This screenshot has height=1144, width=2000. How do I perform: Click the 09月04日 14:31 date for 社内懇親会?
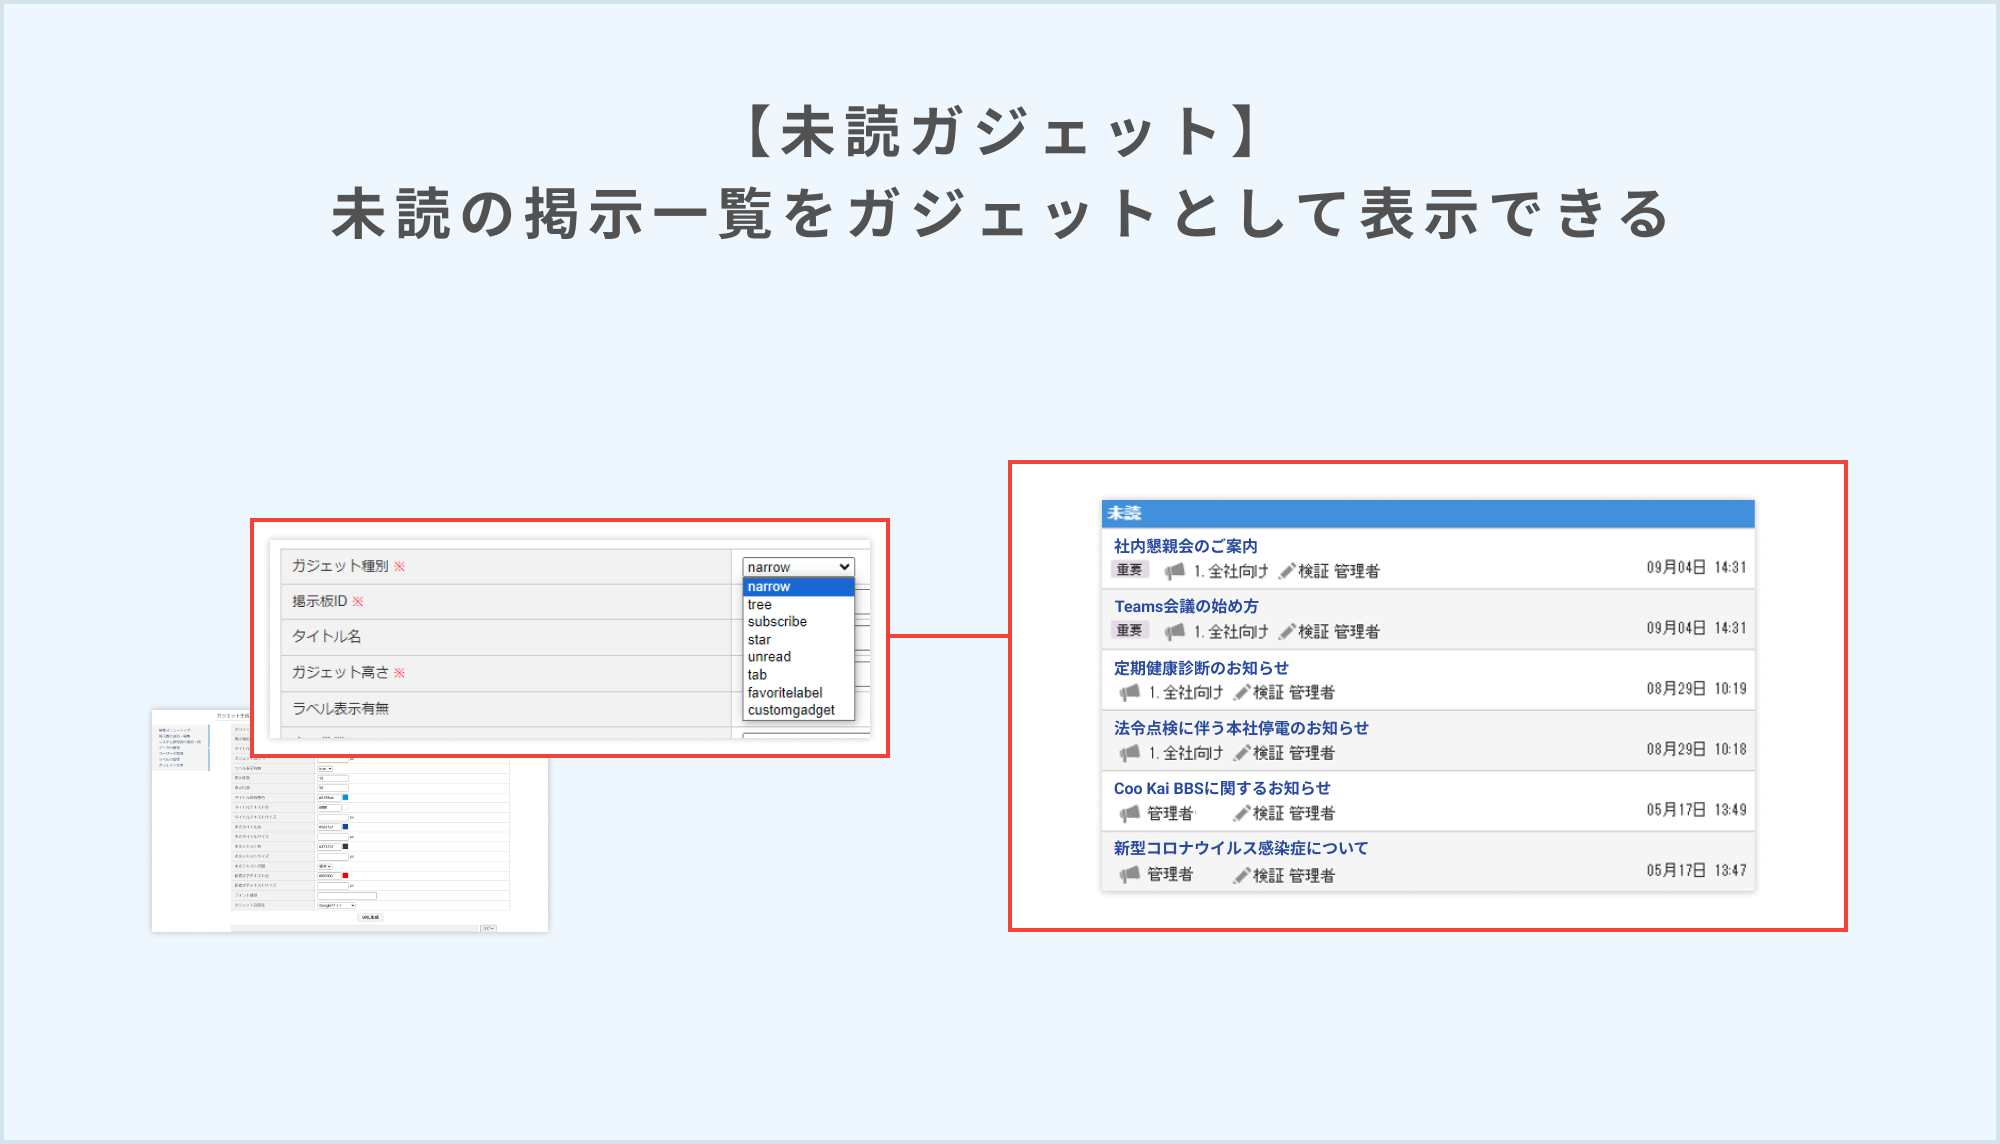(x=1697, y=567)
